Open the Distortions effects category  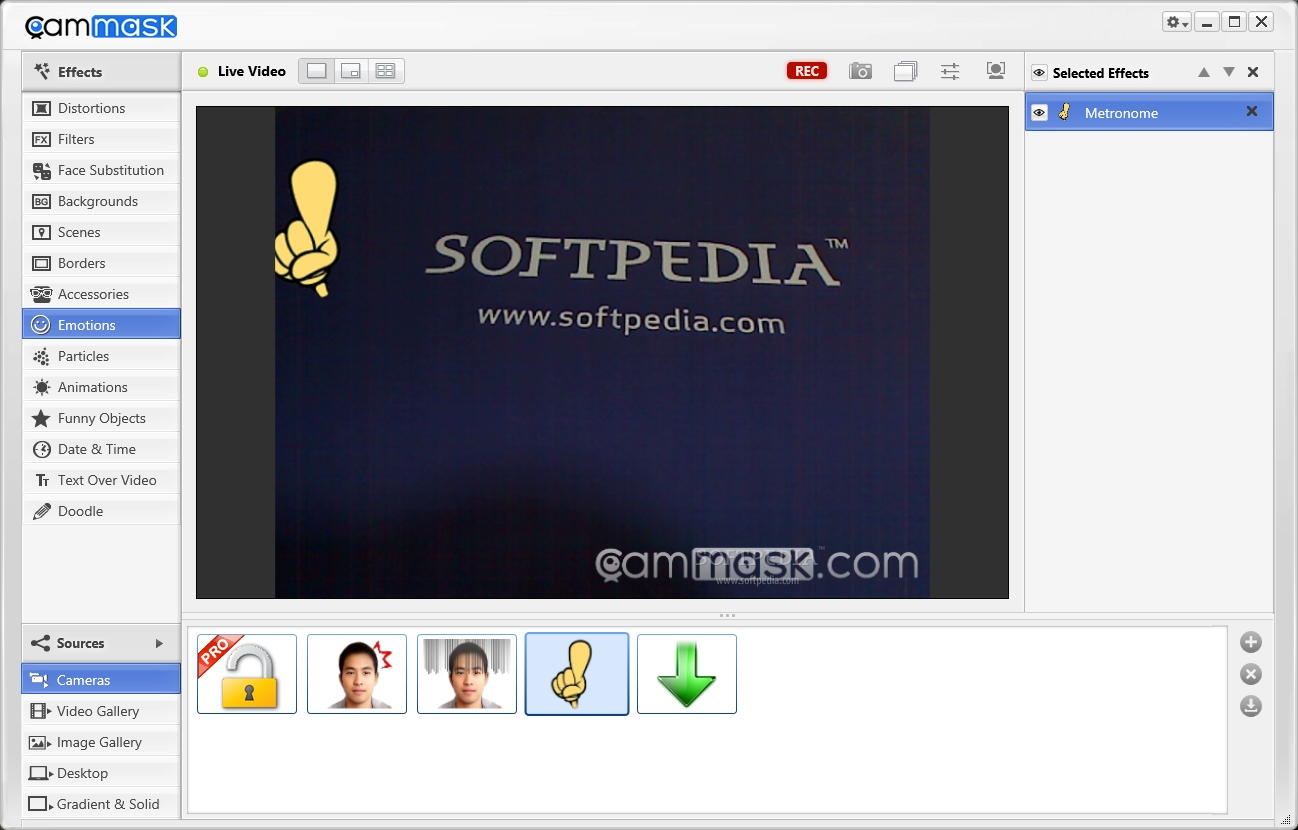point(101,108)
